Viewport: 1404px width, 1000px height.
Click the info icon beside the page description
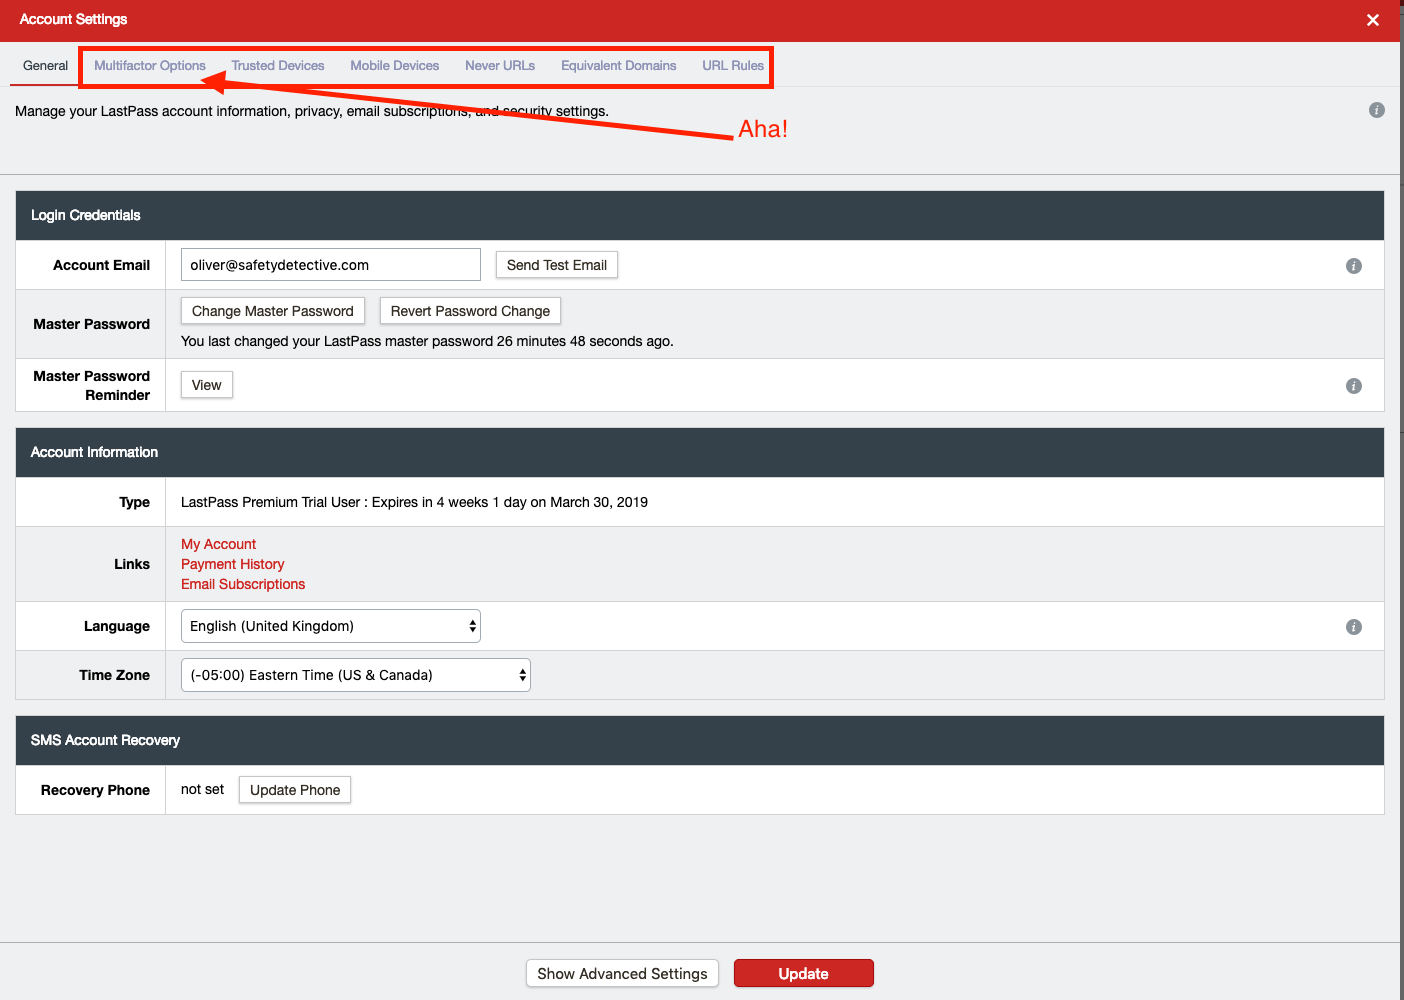point(1377,110)
